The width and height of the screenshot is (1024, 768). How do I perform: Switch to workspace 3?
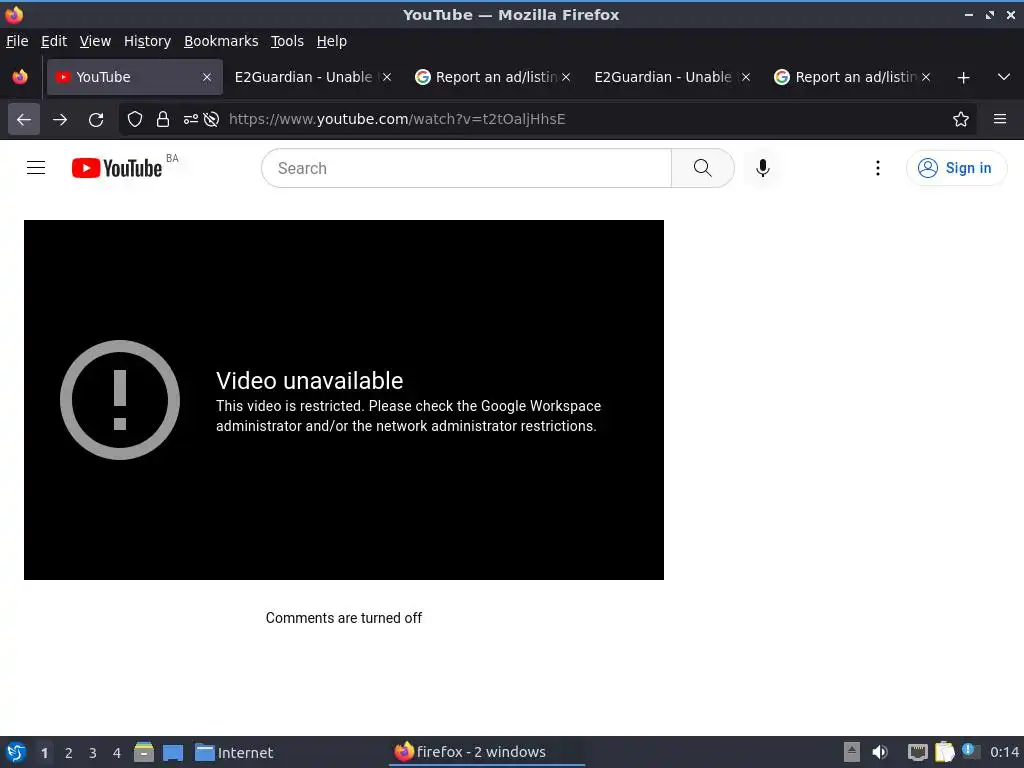tap(93, 753)
